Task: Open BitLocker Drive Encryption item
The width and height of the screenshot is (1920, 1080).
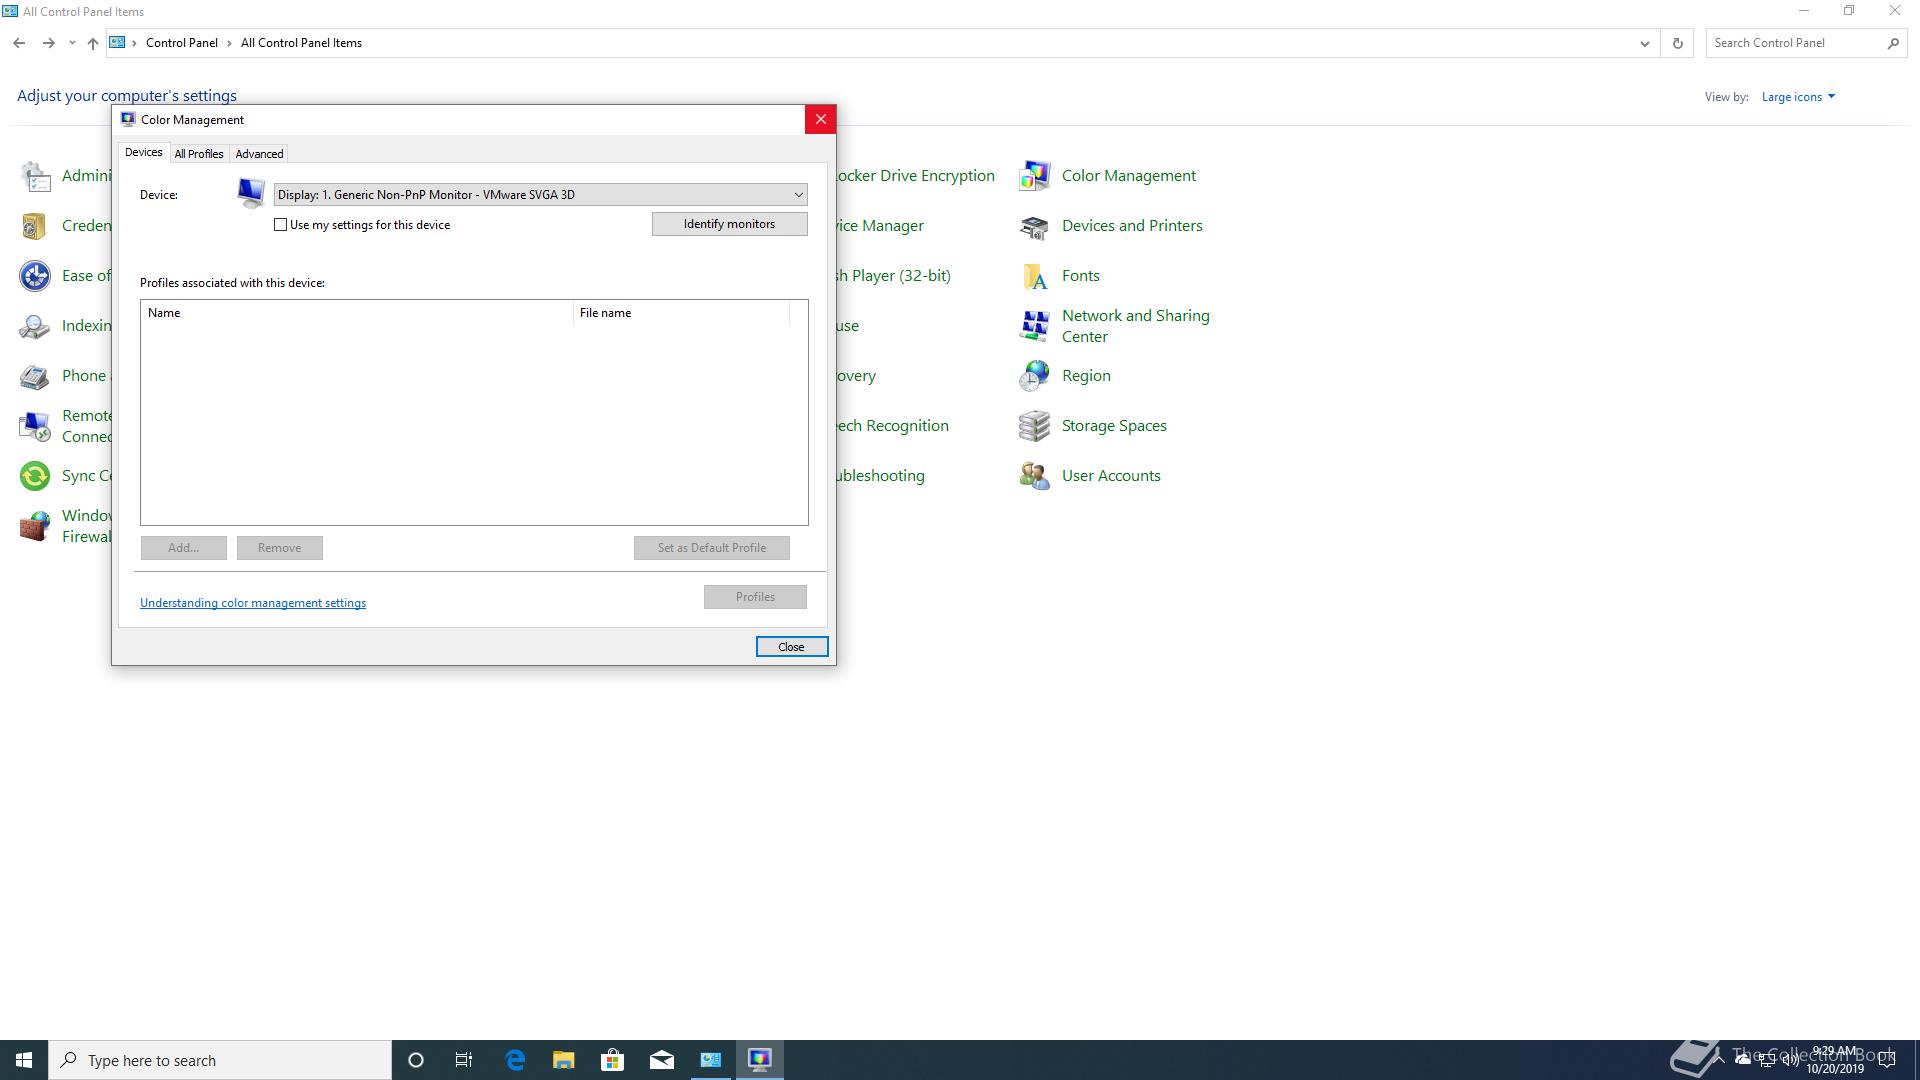Action: pos(916,176)
